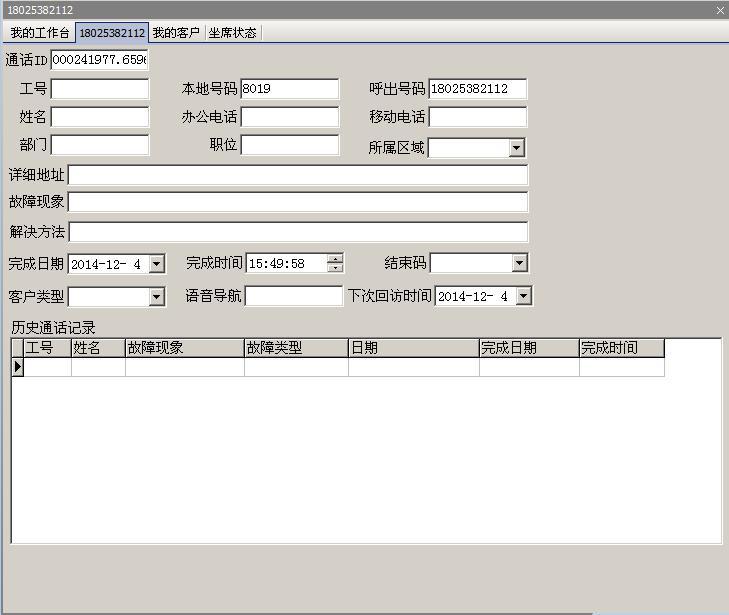
Task: Select the first row indicator arrow
Action: (17, 367)
